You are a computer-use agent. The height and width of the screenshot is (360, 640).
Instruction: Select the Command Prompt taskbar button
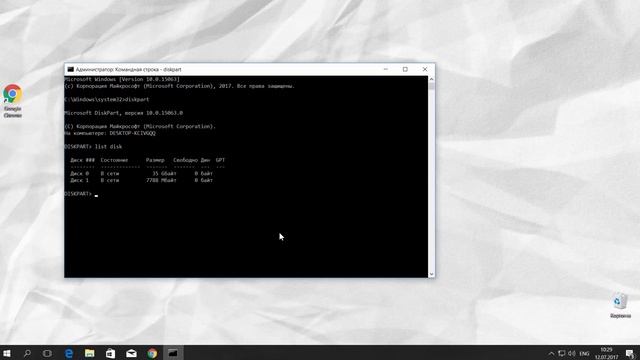coord(173,353)
